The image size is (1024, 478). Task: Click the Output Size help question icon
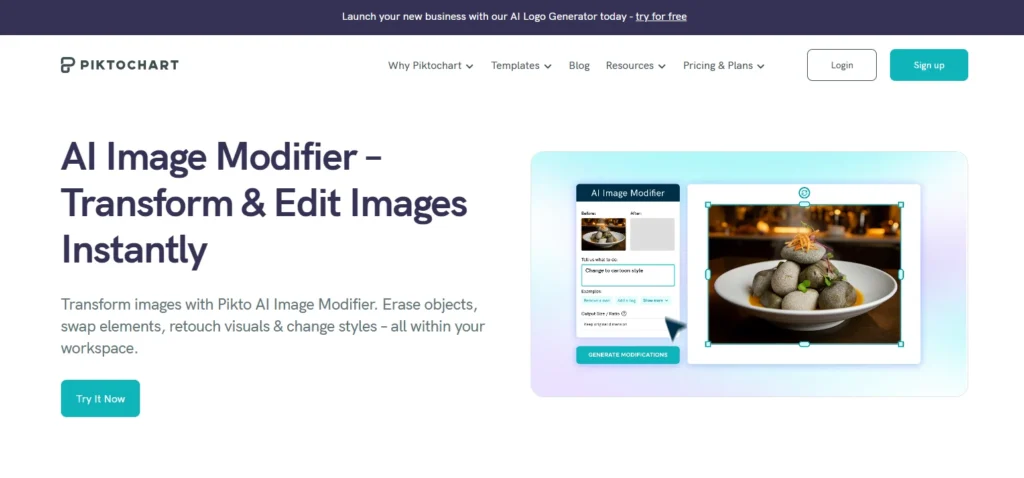624,313
